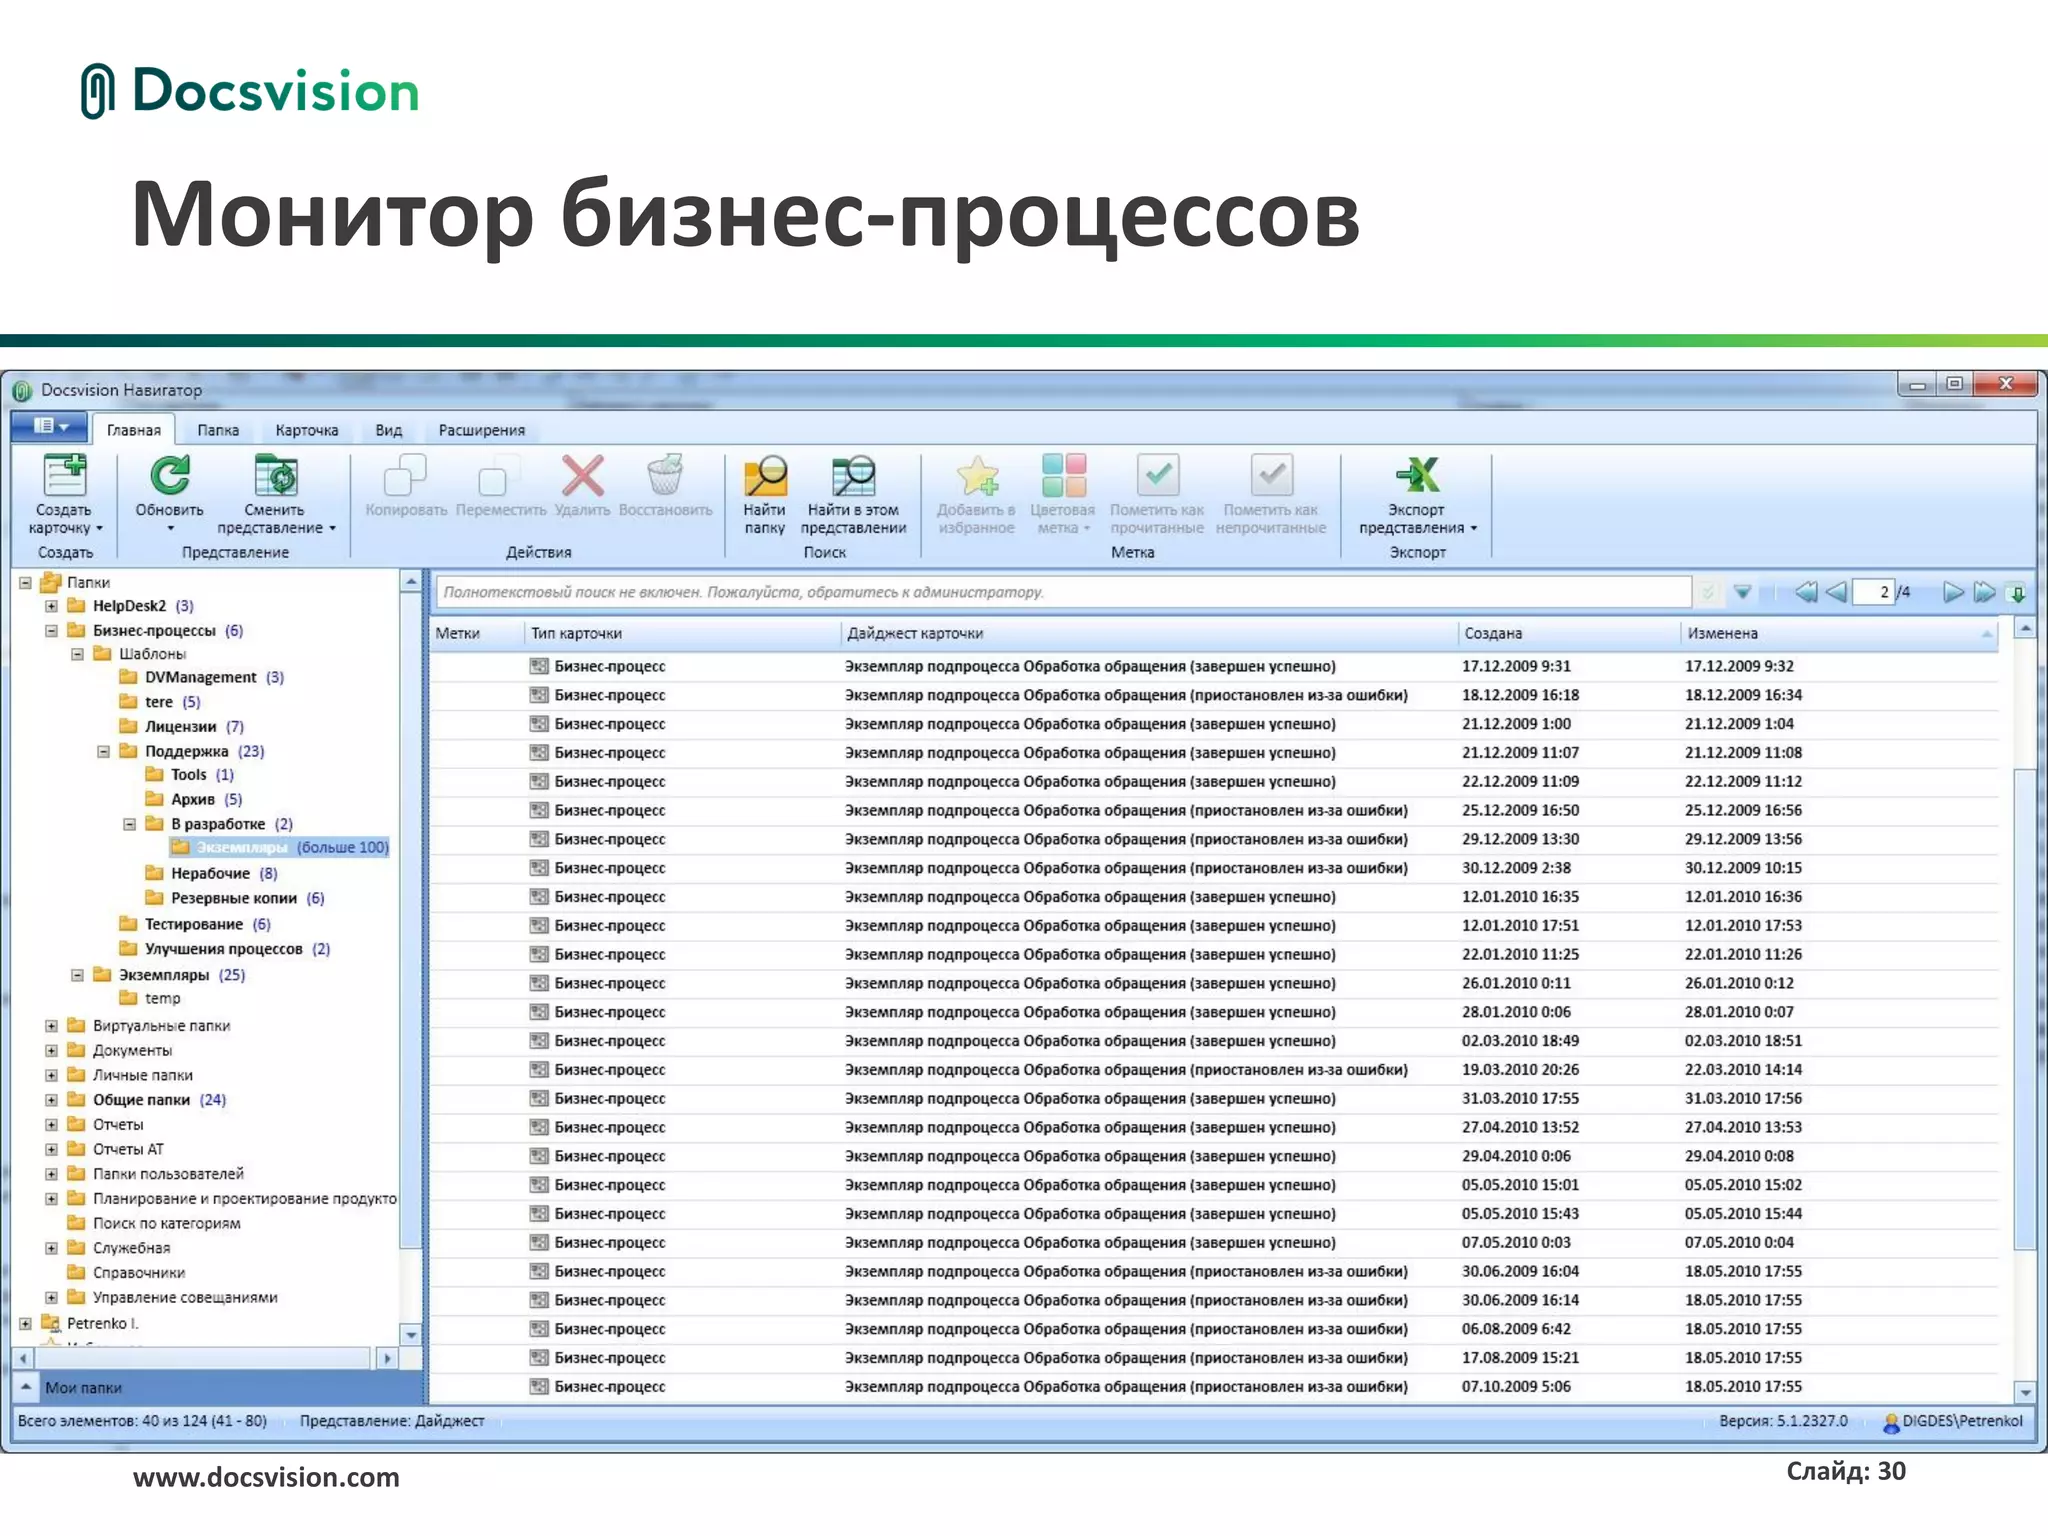Sort by Дайджест карточки column header
The width and height of the screenshot is (2048, 1536).
click(1149, 633)
